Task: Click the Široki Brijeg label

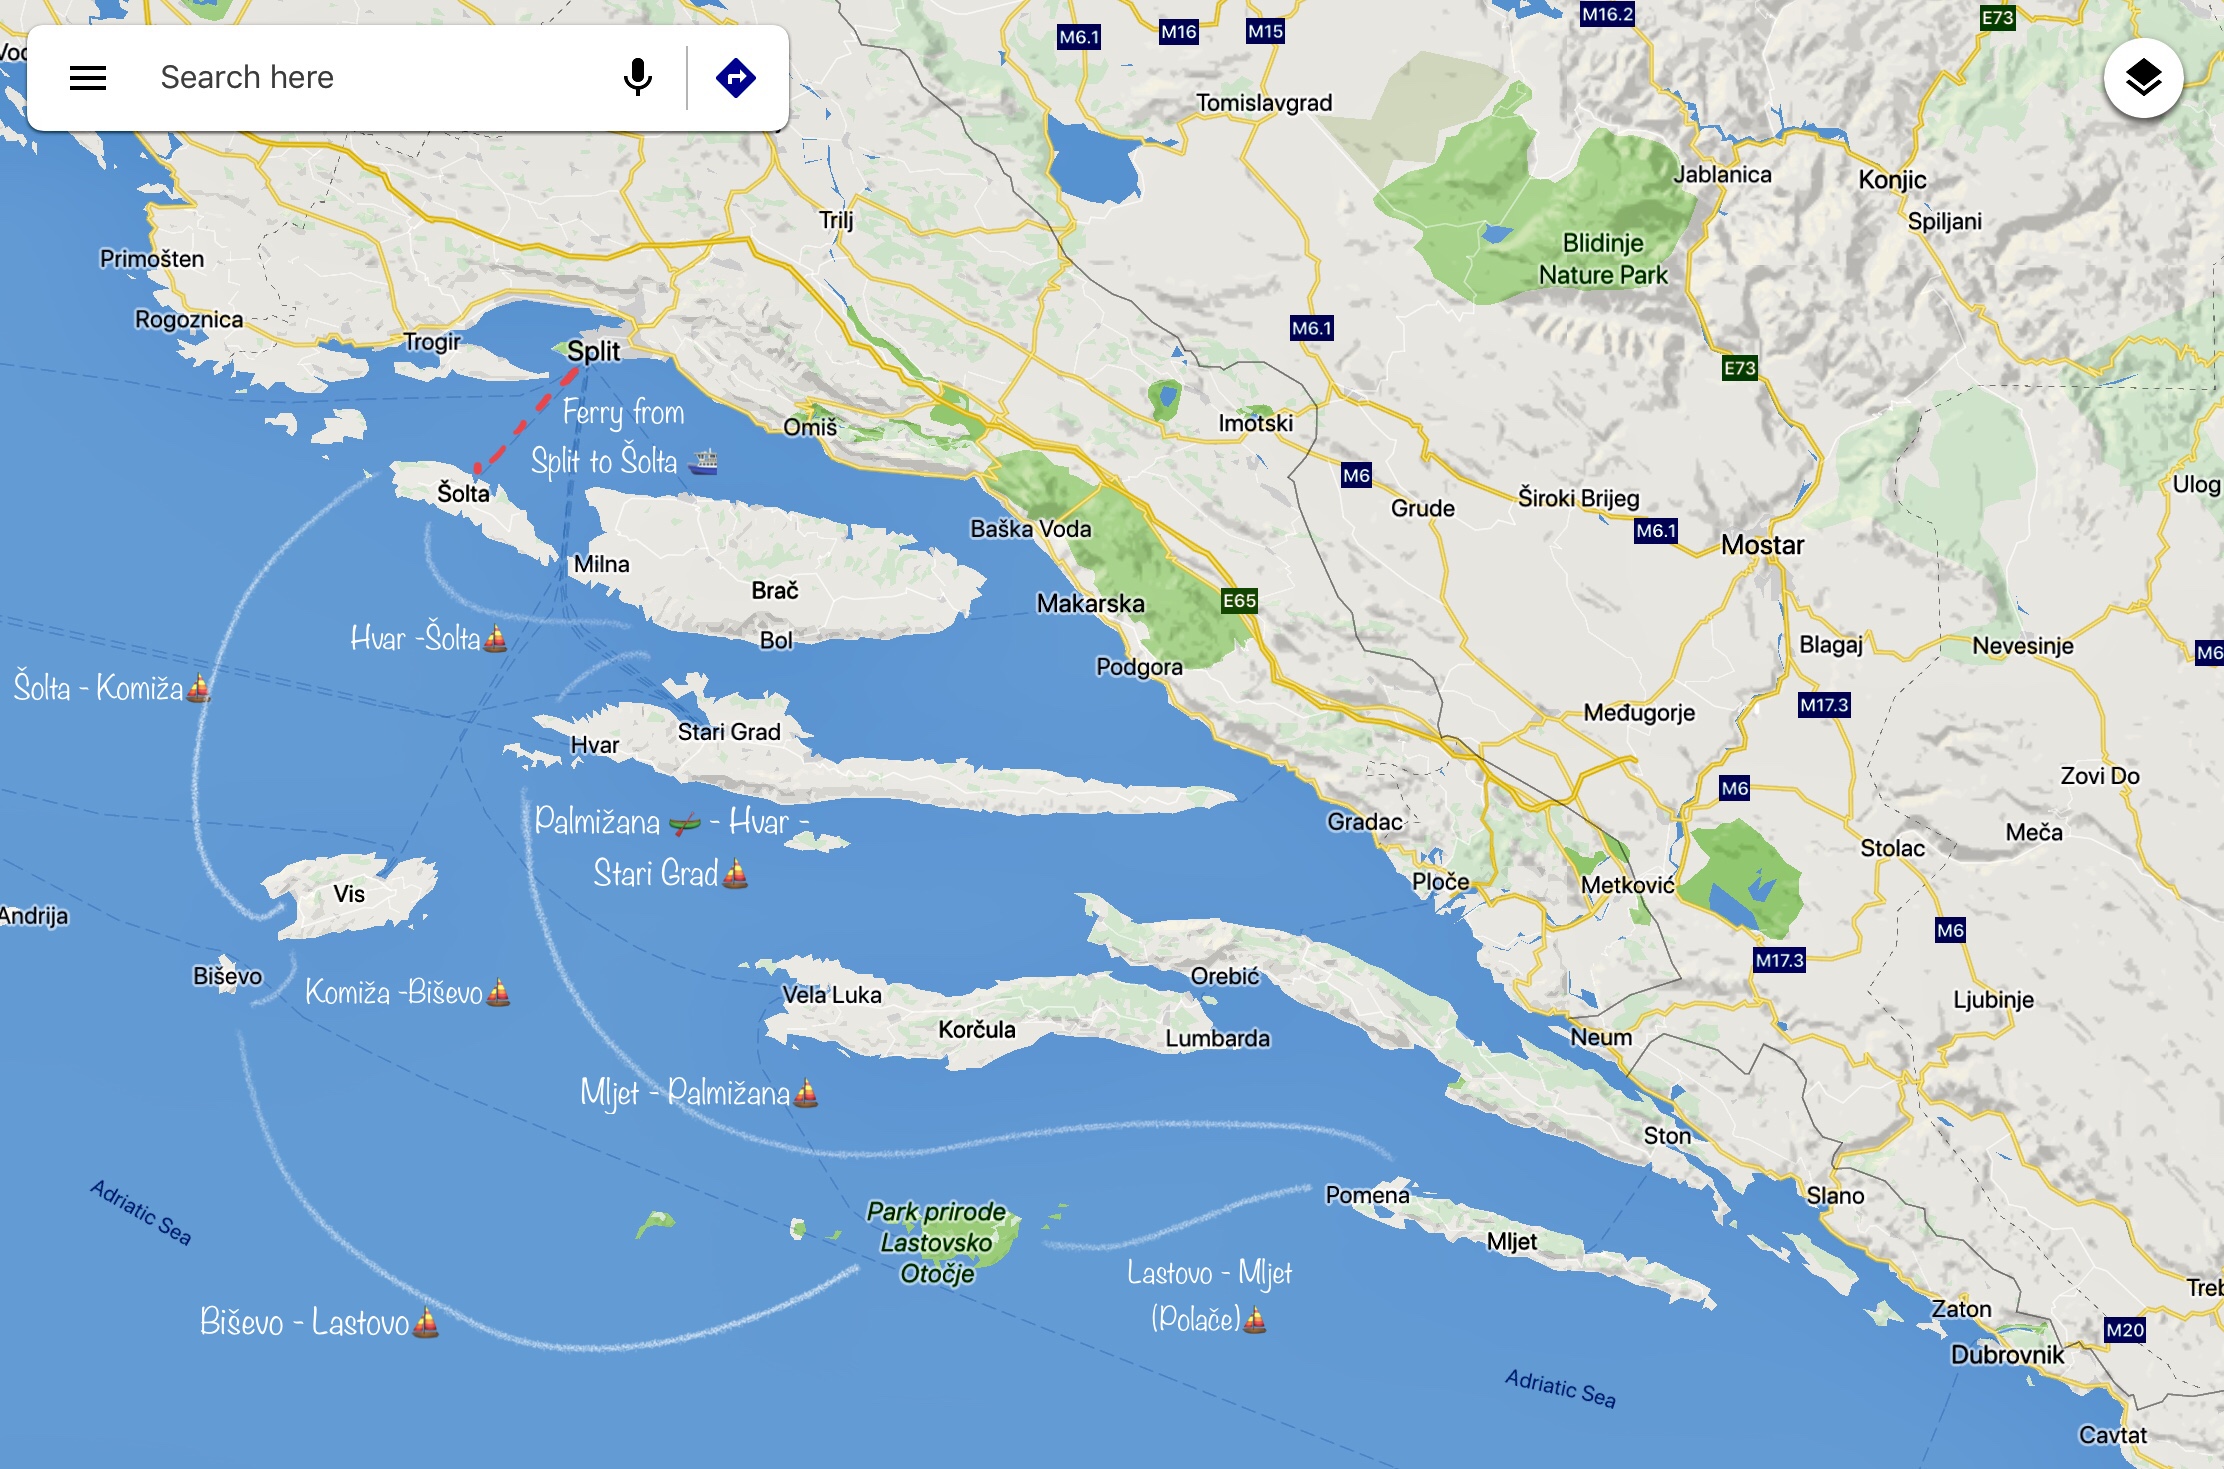Action: click(x=1578, y=498)
